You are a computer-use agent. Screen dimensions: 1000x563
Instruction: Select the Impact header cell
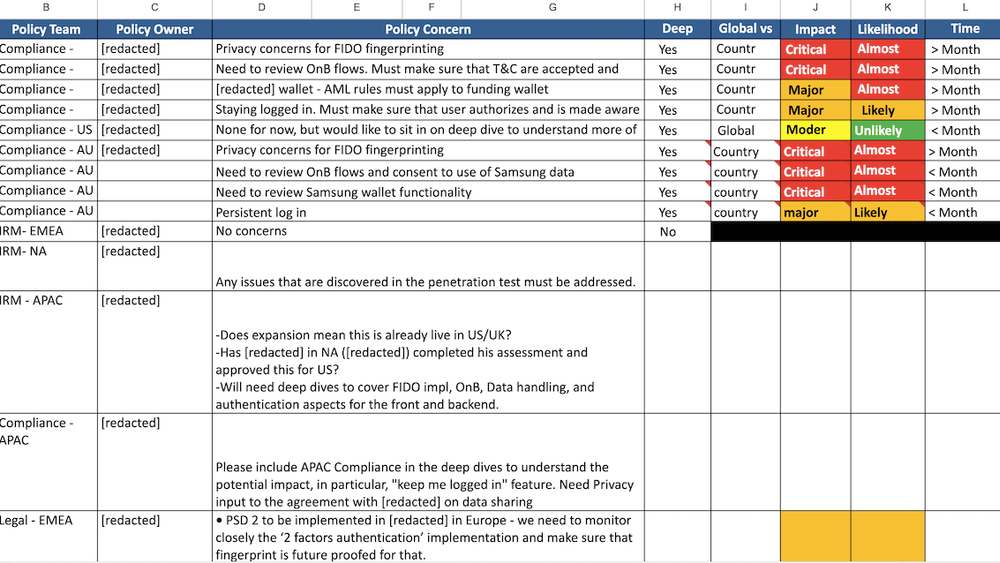815,29
